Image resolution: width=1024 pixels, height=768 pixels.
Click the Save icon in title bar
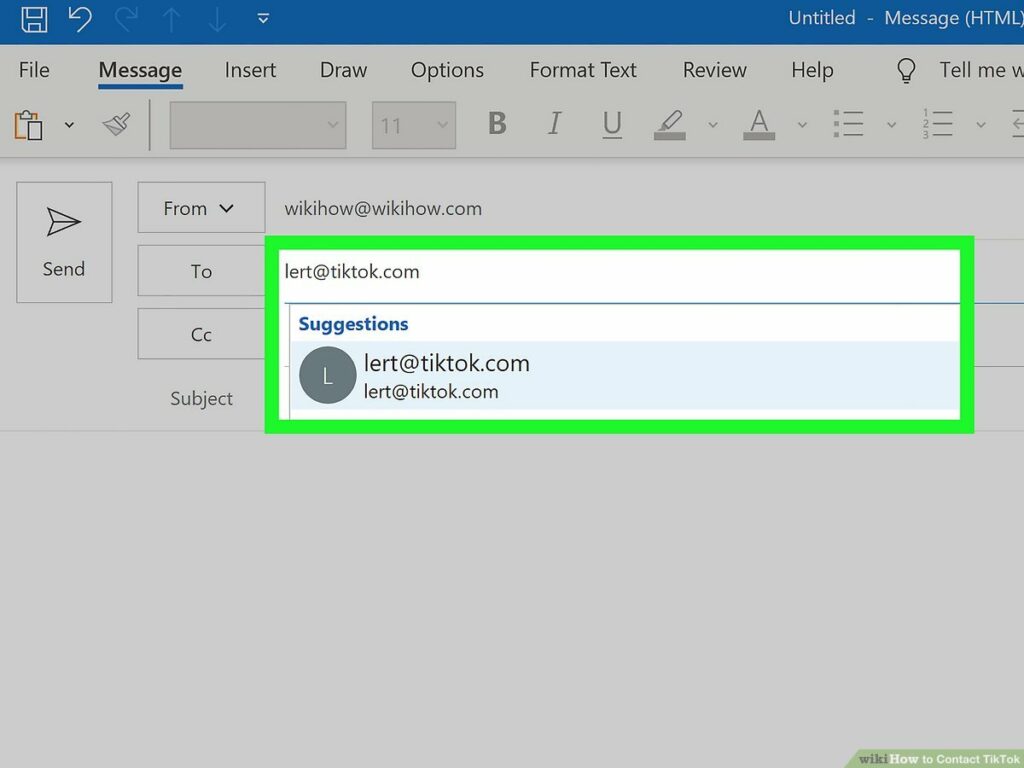point(34,19)
